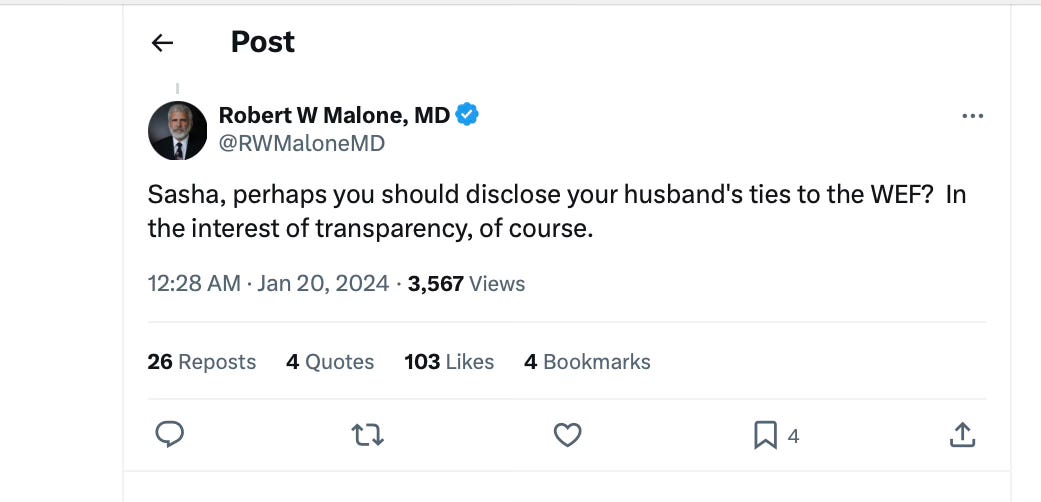Open the share upload icon
Image resolution: width=1041 pixels, height=502 pixels.
coord(962,435)
